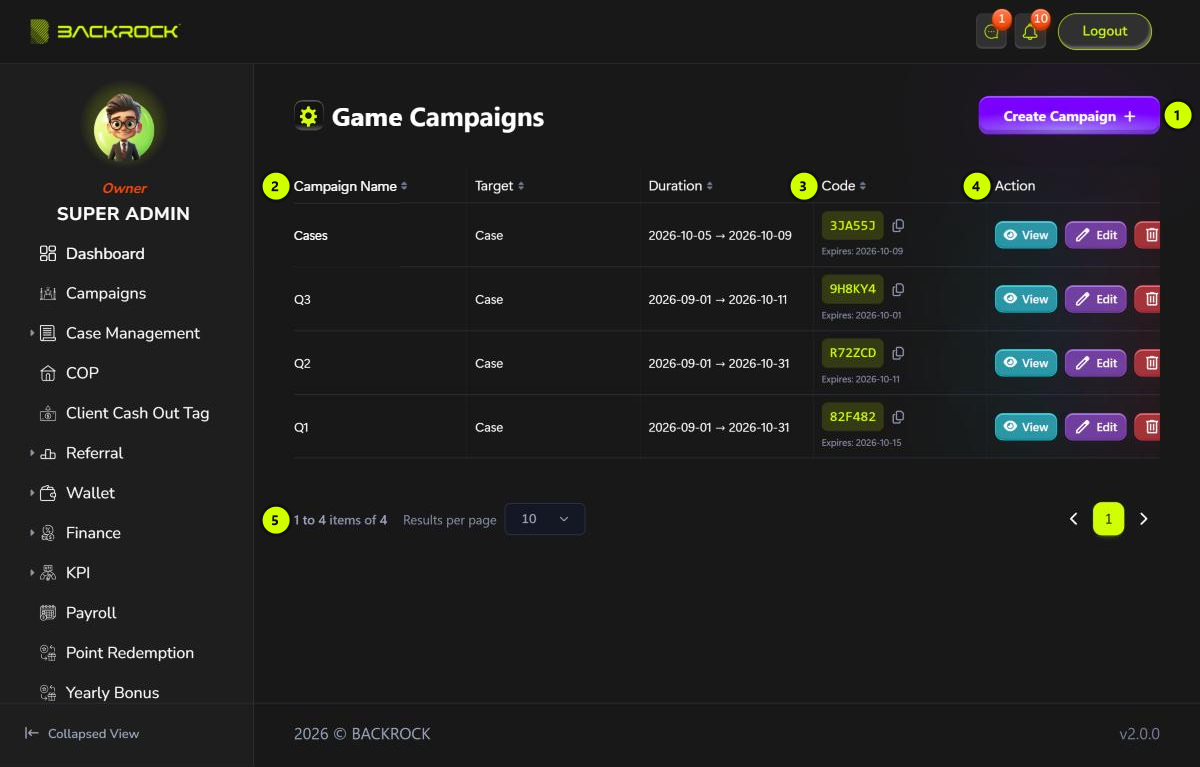View the Cases campaign
Image resolution: width=1200 pixels, height=767 pixels.
(x=1026, y=235)
